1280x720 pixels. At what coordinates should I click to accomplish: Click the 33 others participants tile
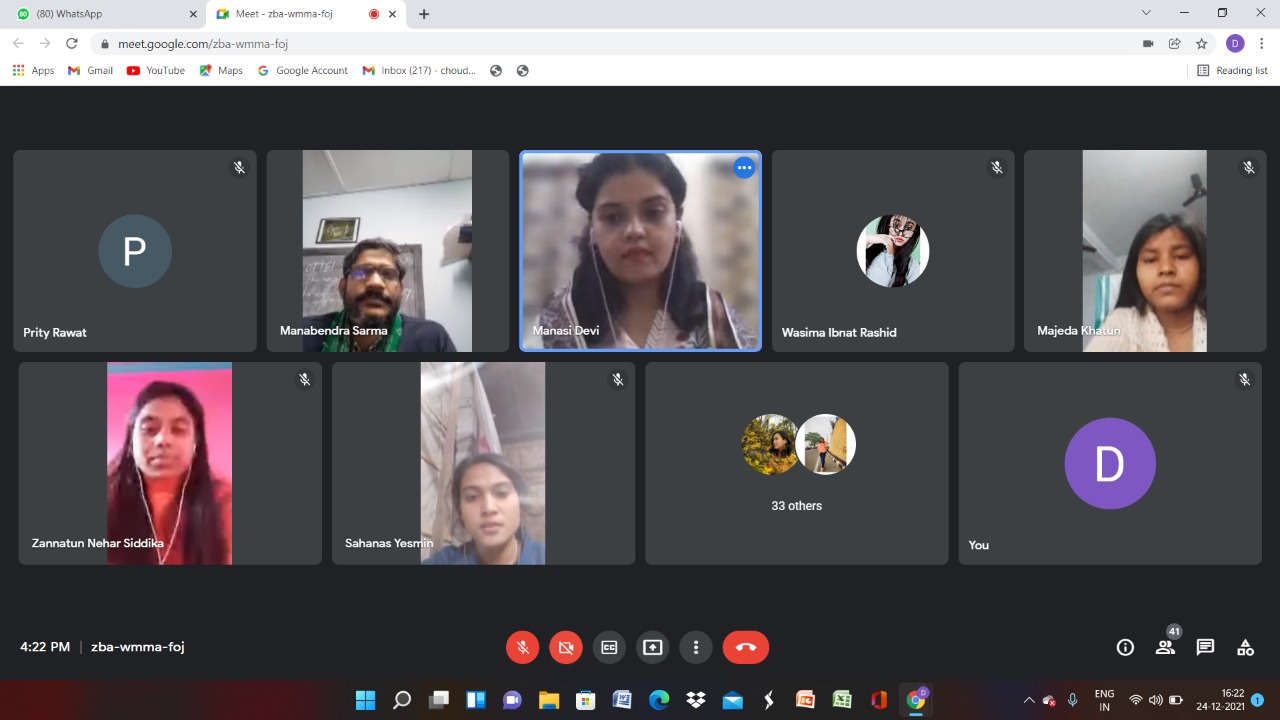click(x=796, y=463)
